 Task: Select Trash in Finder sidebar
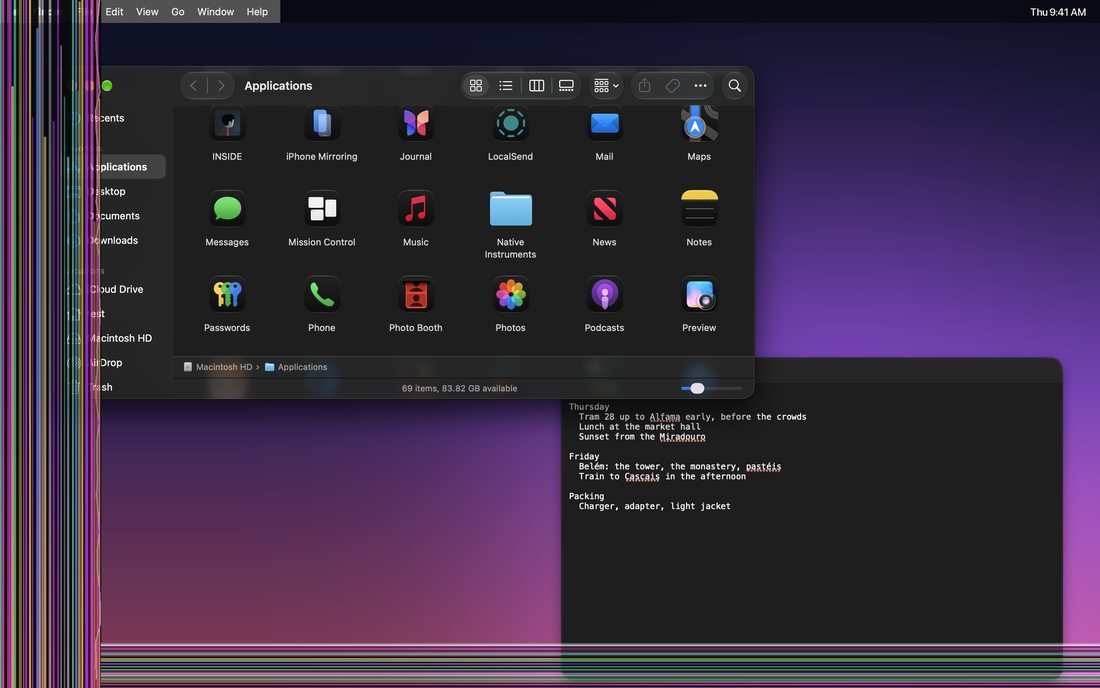point(114,387)
